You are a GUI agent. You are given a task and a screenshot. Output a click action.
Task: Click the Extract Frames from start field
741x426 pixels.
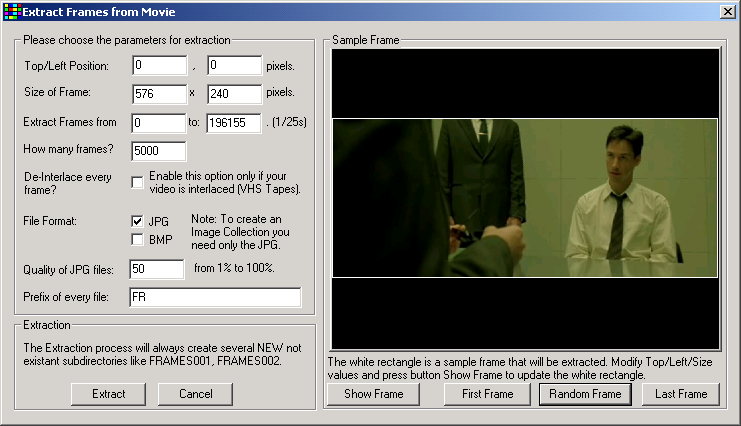(x=158, y=123)
